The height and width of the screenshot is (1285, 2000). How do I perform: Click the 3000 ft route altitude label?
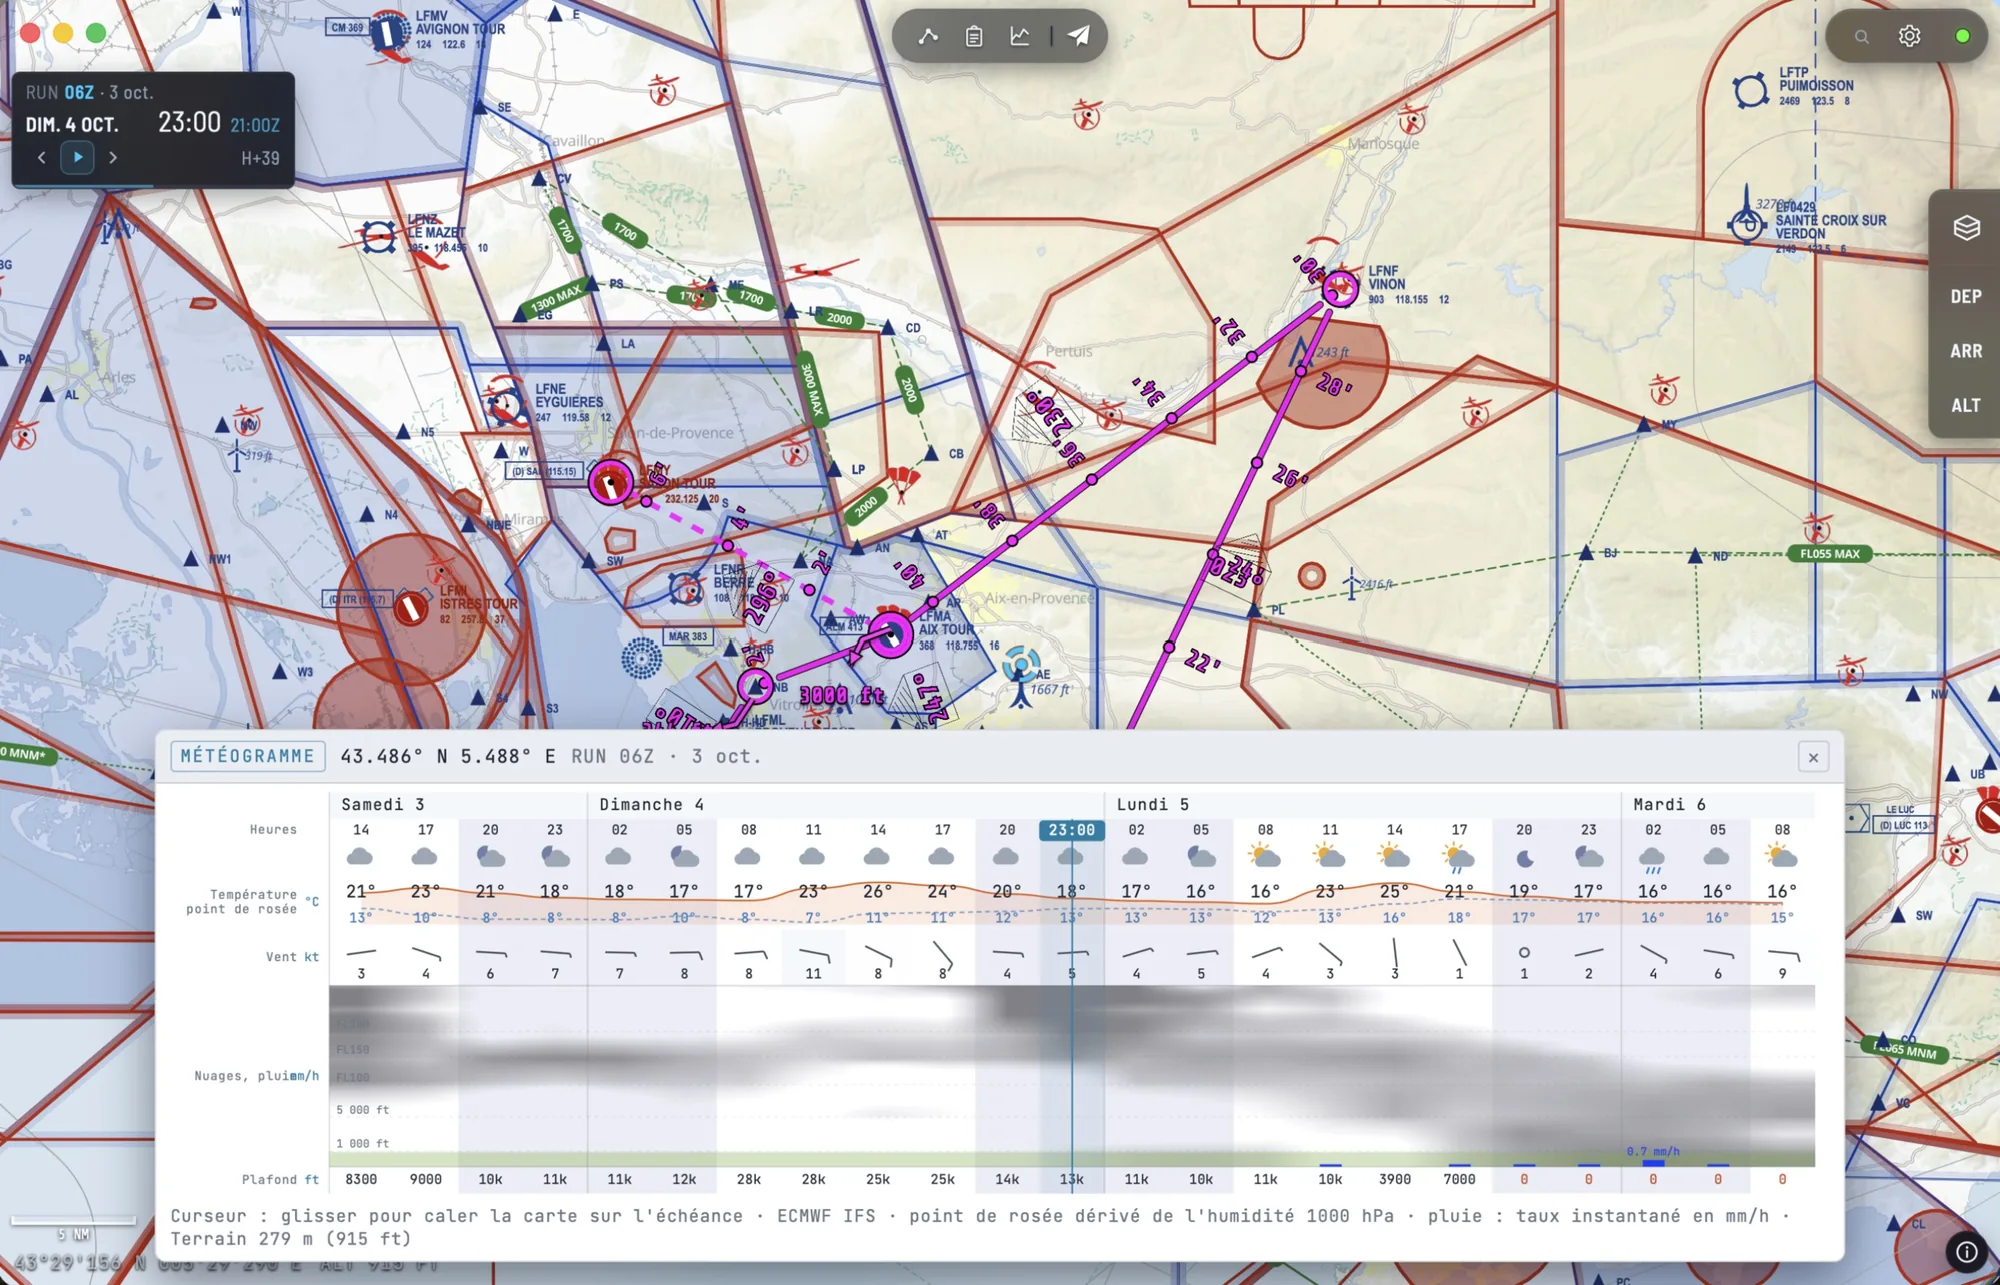click(x=842, y=695)
